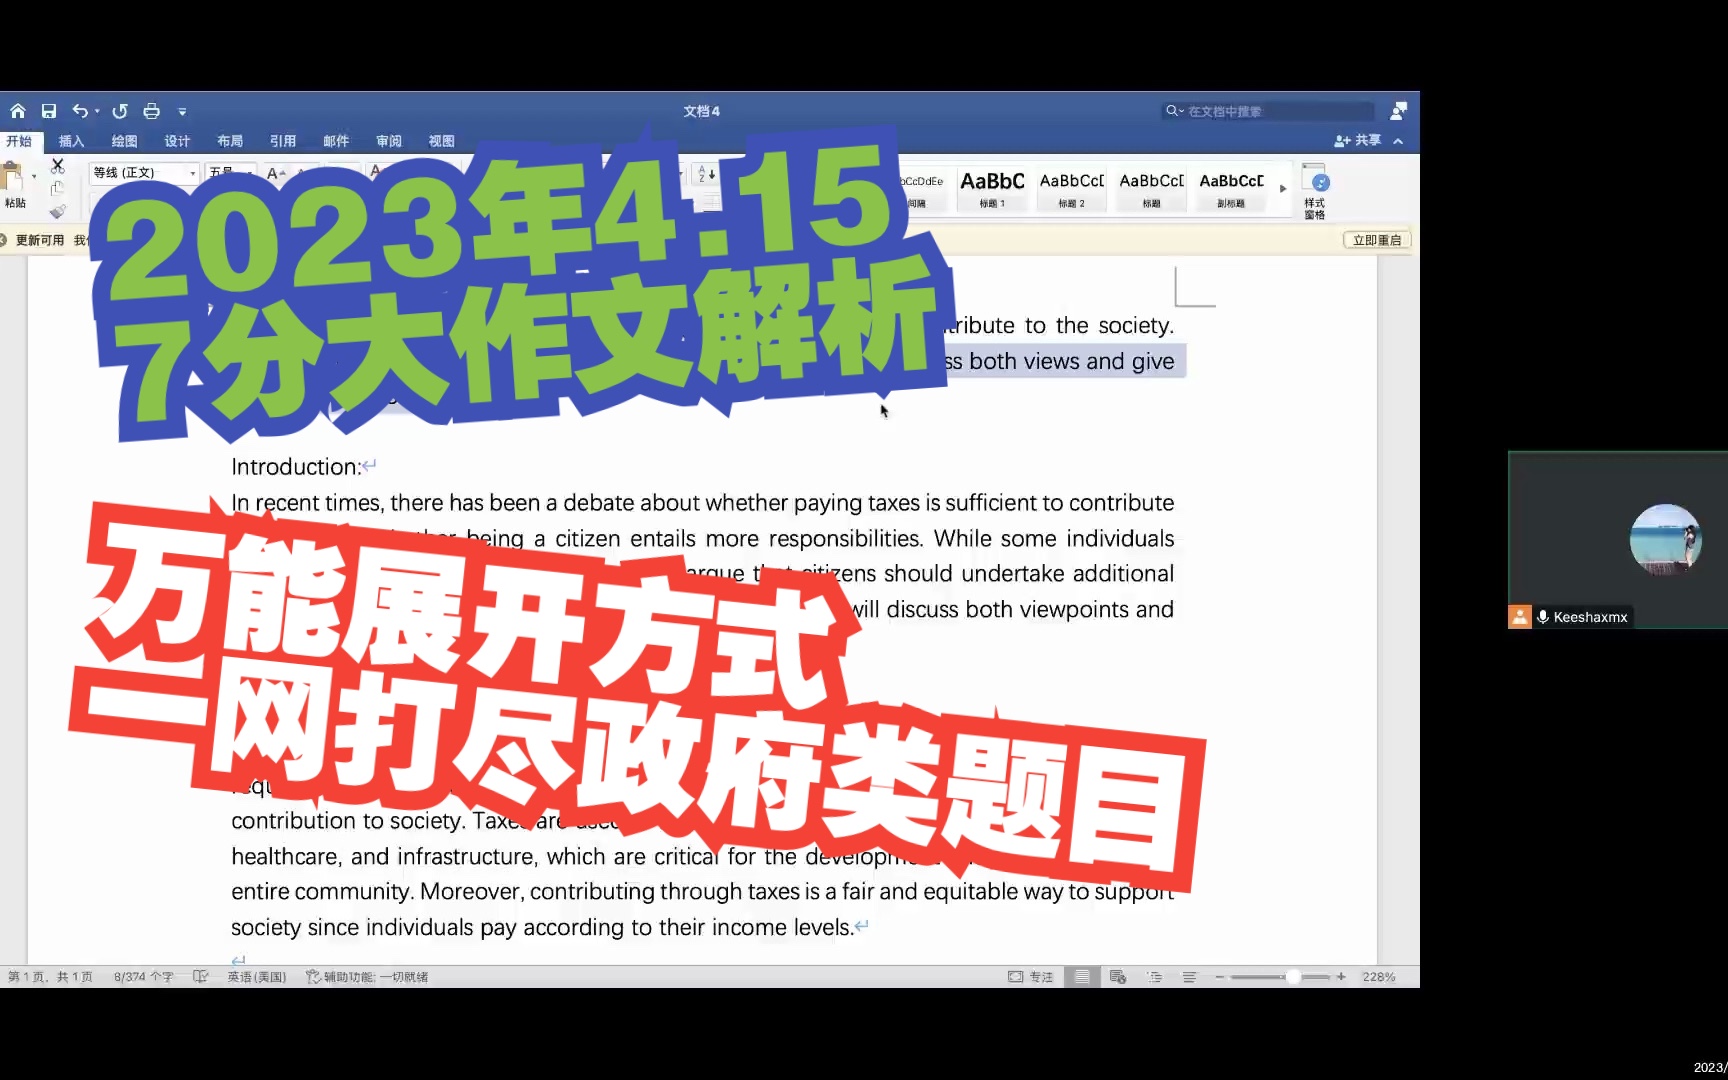Image resolution: width=1728 pixels, height=1080 pixels.
Task: Expand the styles gallery with the arrow
Action: [1283, 188]
